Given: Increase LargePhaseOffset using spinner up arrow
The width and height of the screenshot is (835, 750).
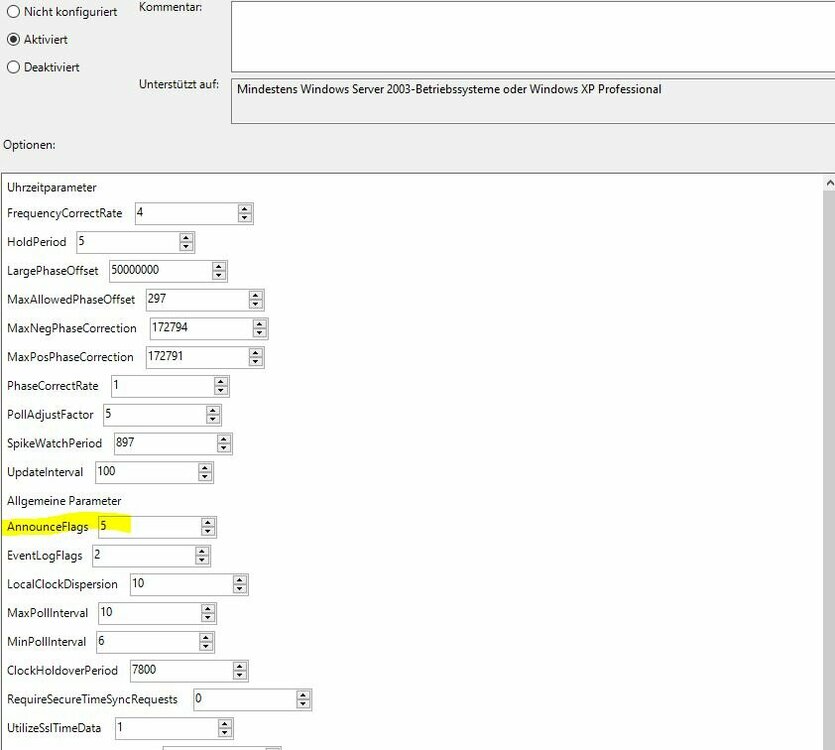Looking at the screenshot, I should pyautogui.click(x=219, y=266).
